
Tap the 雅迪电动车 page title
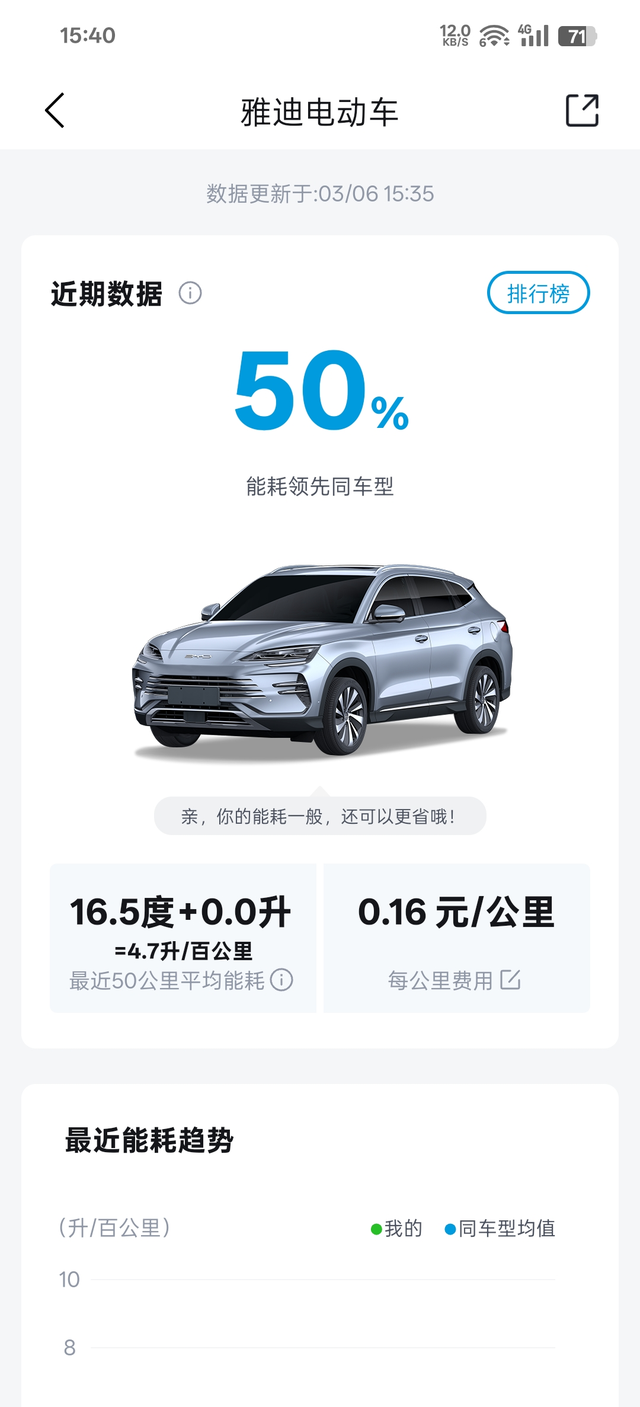[x=320, y=111]
